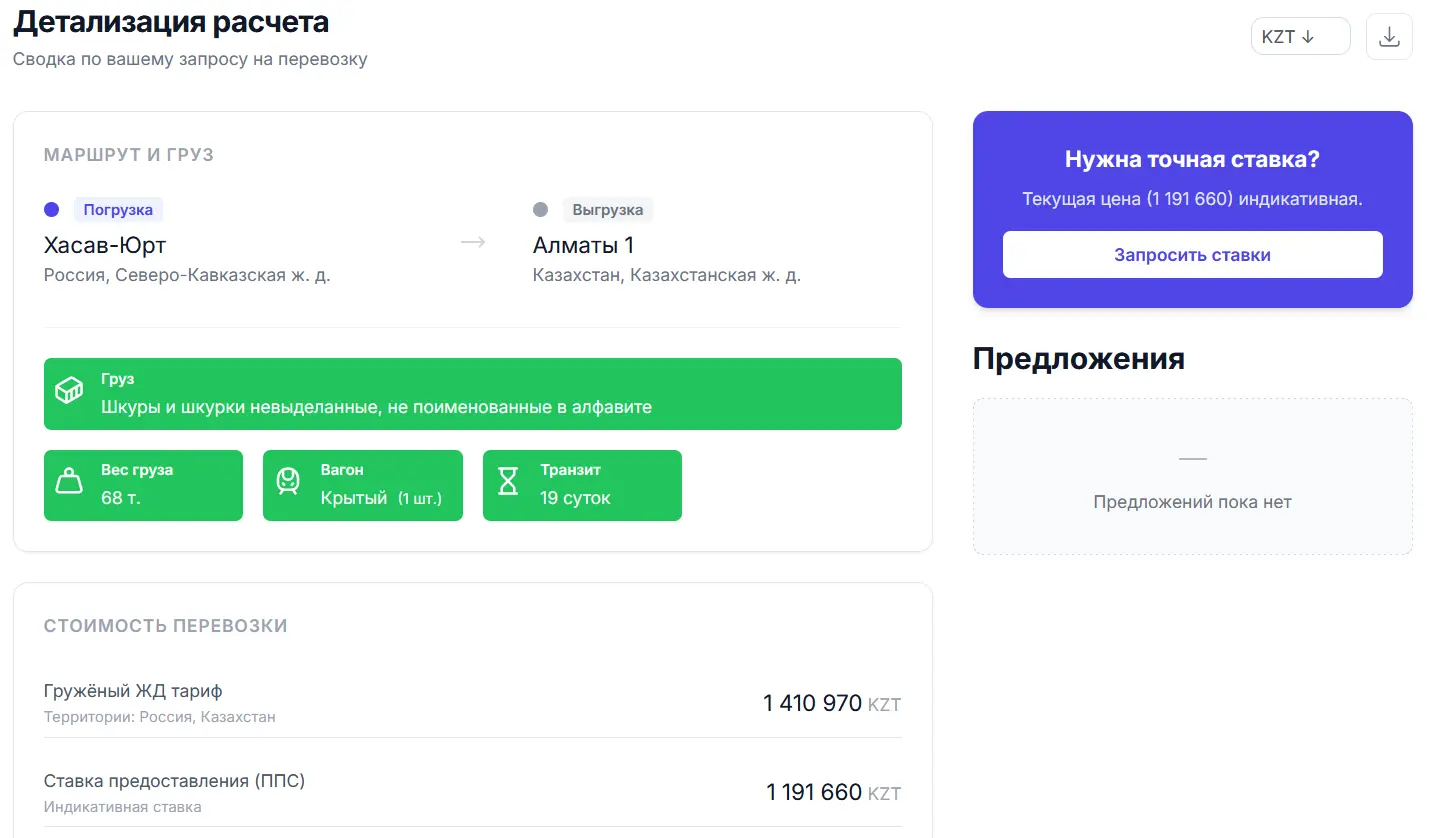The width and height of the screenshot is (1432, 838).
Task: Click the route arrow between stations
Action: 473,243
